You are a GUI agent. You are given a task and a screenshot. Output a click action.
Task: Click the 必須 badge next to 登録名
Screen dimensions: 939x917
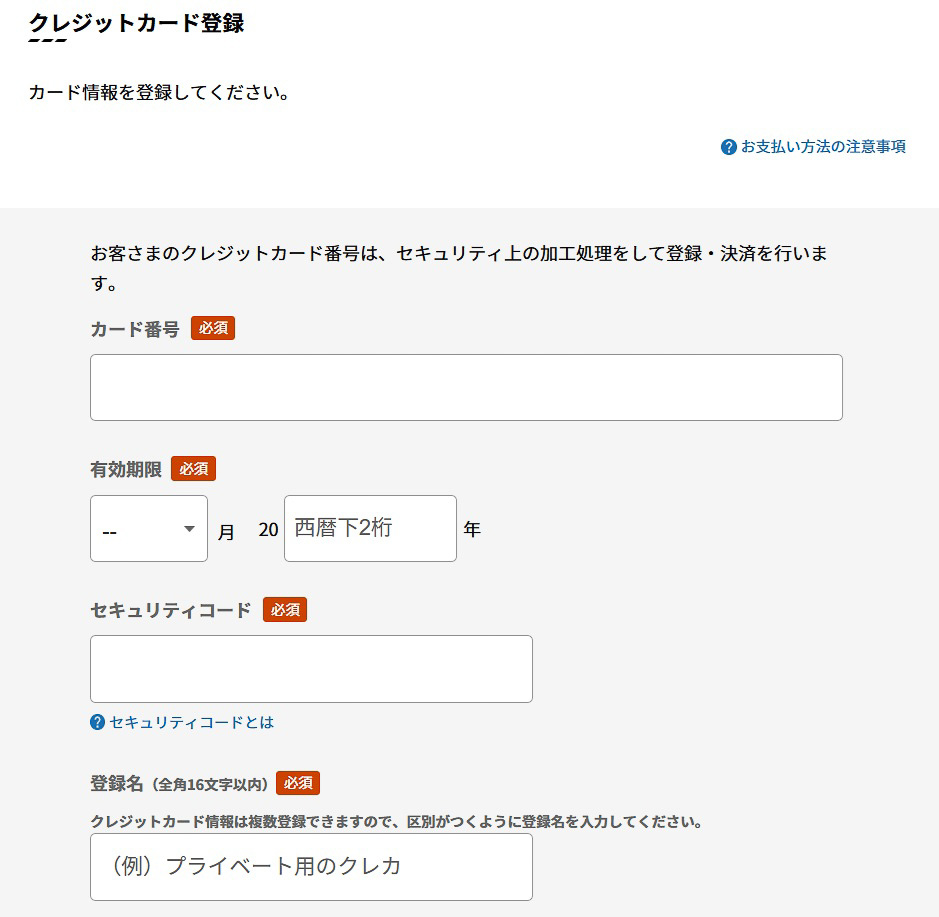point(297,783)
